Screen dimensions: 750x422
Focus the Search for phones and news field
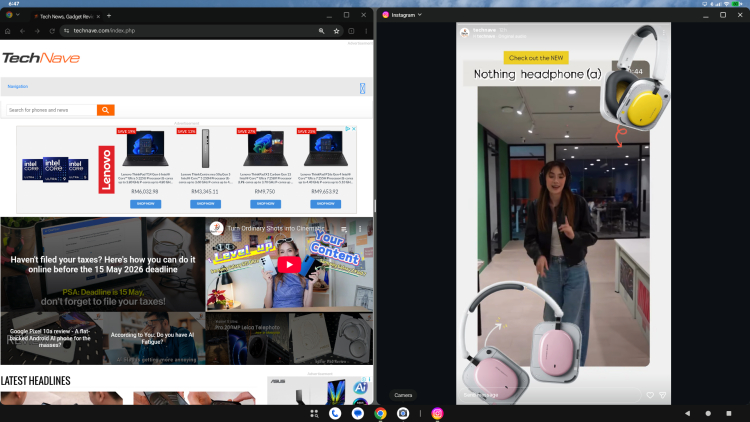(52, 110)
